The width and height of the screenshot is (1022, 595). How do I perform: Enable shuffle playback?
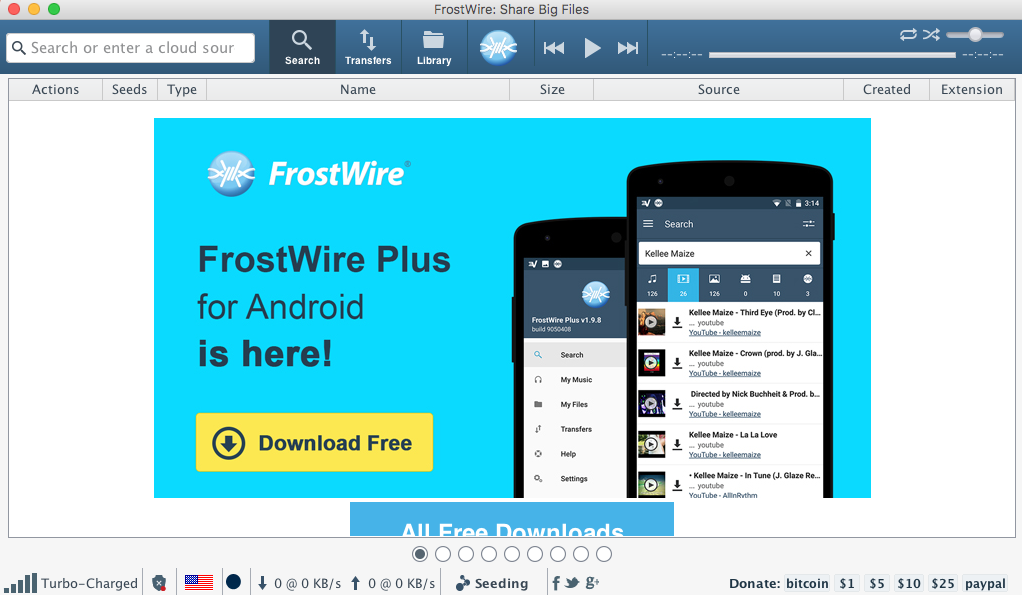(931, 34)
